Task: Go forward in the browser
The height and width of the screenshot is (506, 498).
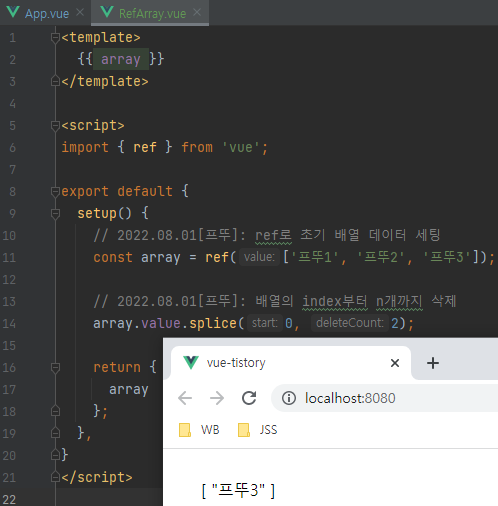Action: click(x=217, y=398)
